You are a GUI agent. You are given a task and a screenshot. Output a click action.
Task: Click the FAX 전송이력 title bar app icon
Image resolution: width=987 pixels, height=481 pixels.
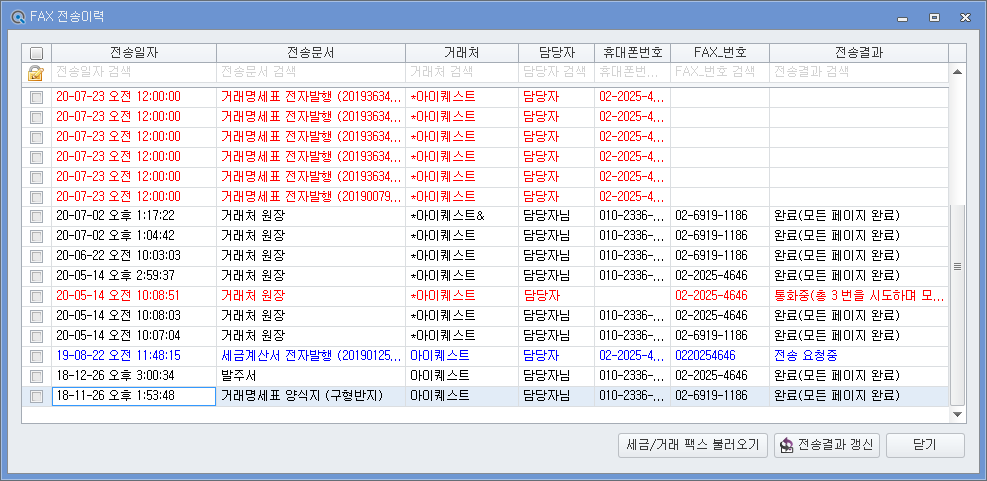point(18,17)
